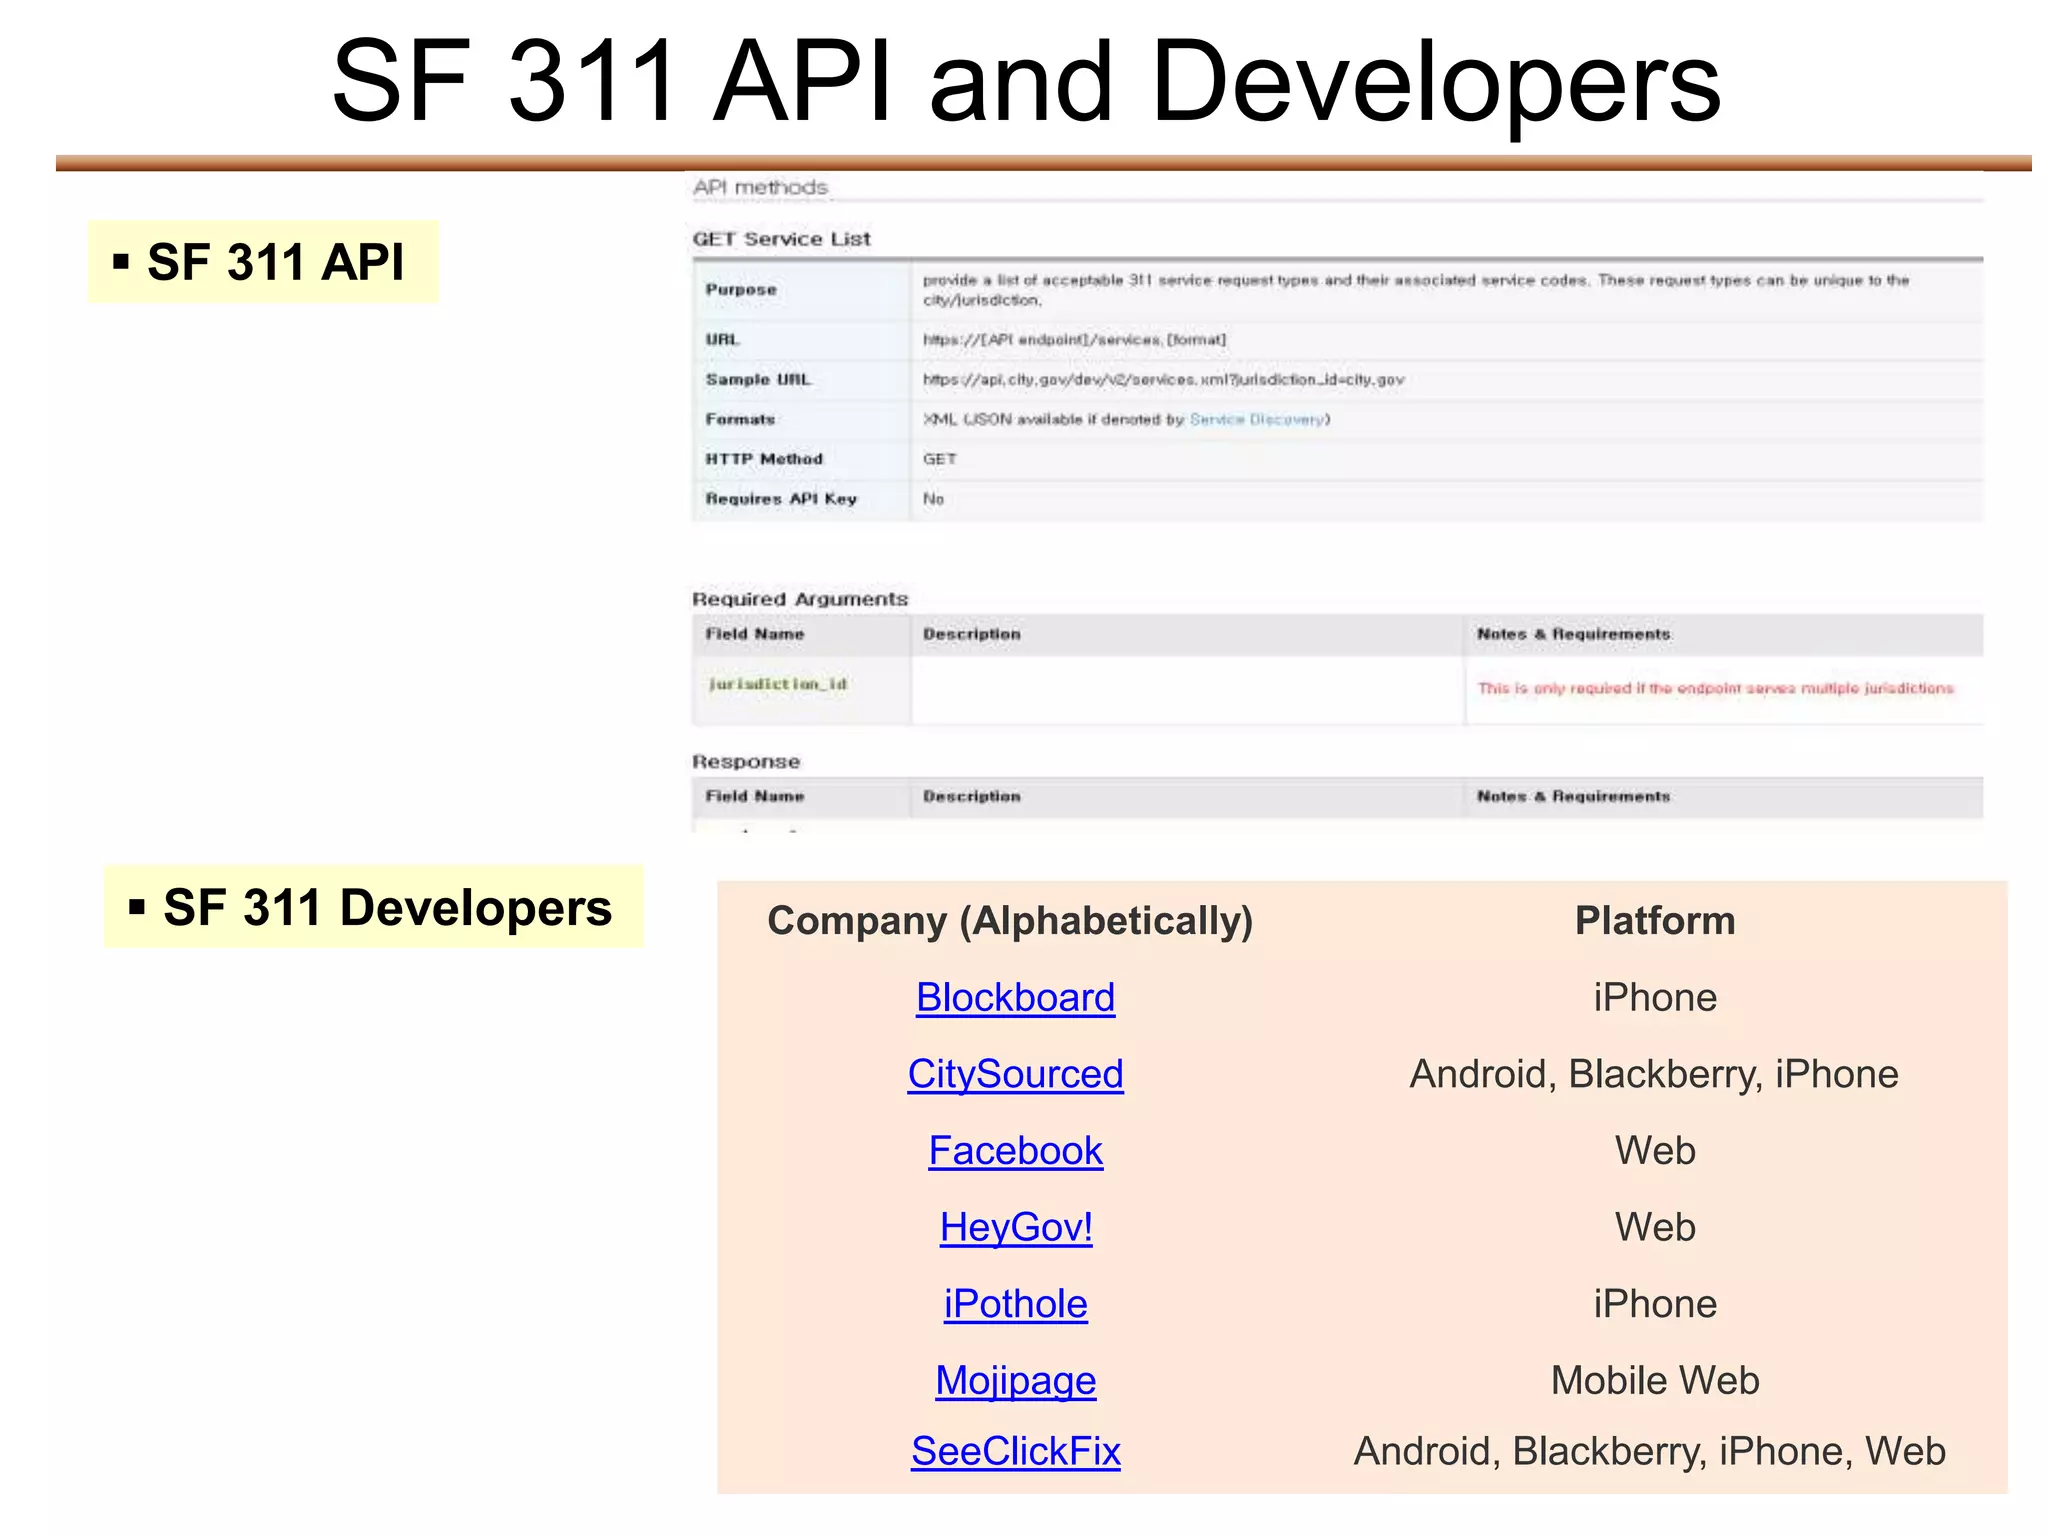This screenshot has width=2048, height=1536.
Task: Click the Web platform cell for HeyGov!
Action: (x=1655, y=1227)
